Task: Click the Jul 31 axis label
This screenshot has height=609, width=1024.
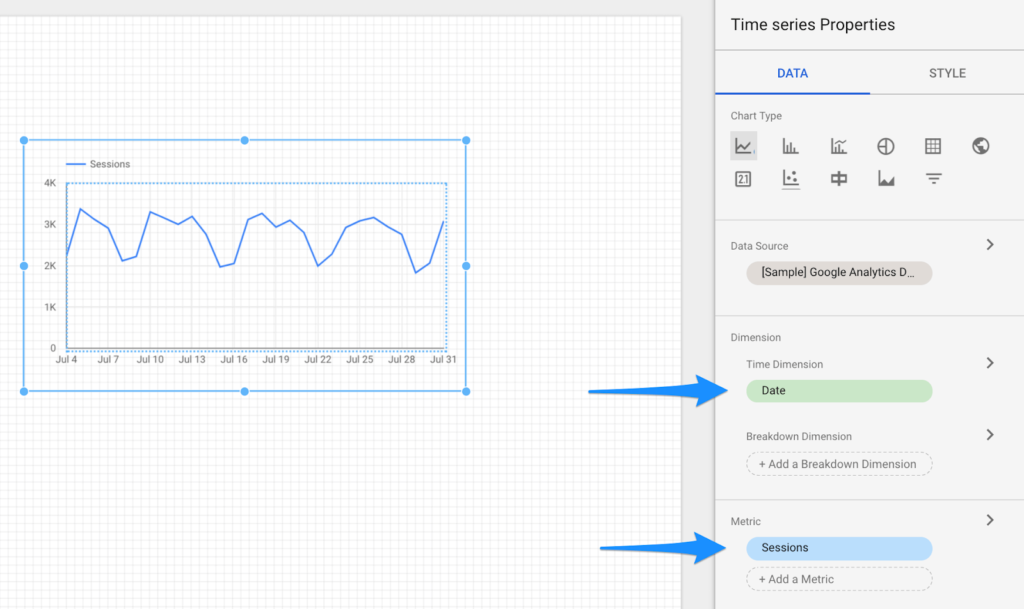Action: [443, 360]
